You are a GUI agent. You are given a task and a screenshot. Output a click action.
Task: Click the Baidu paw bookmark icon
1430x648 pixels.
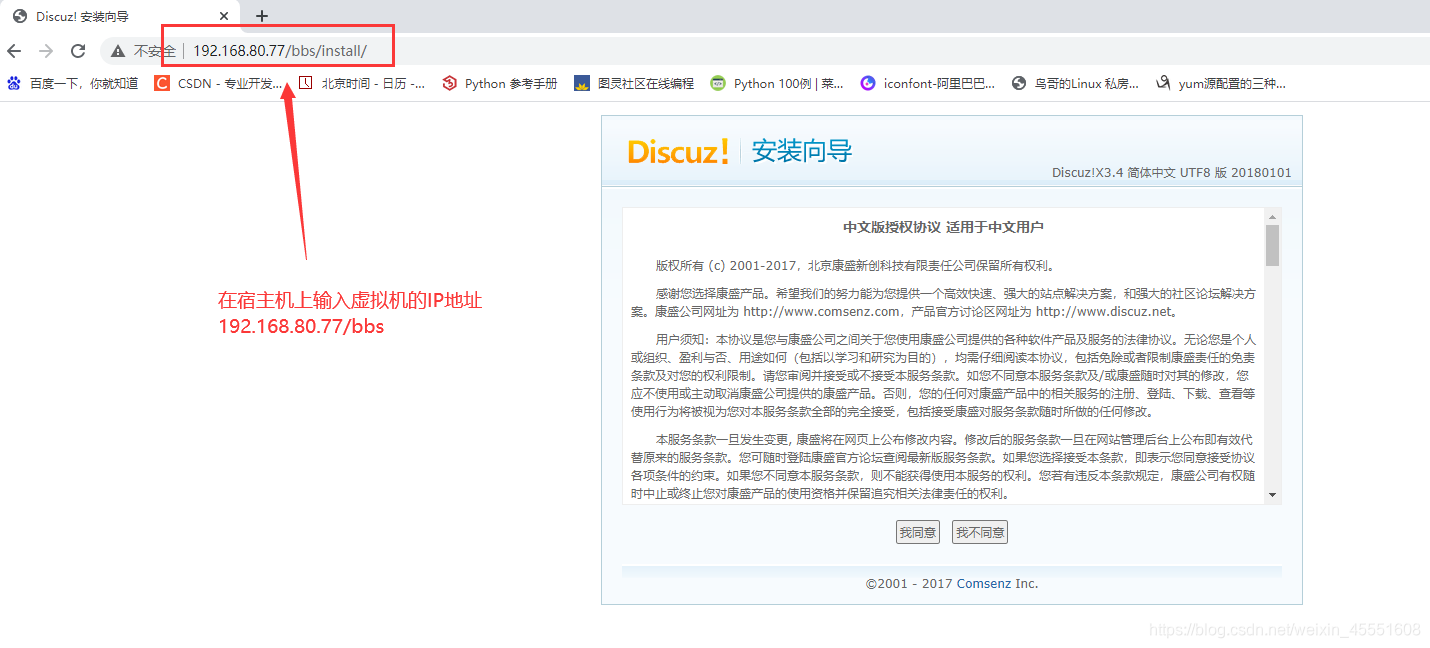pyautogui.click(x=14, y=84)
